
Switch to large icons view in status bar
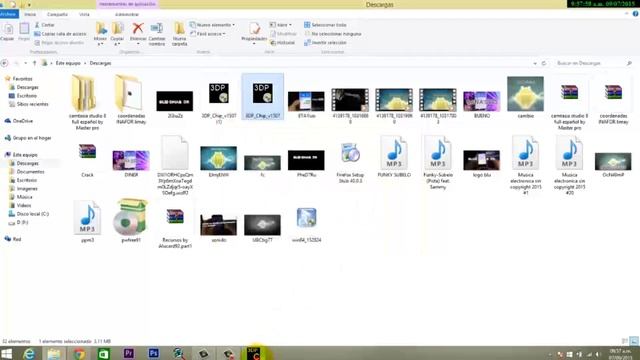[634, 341]
